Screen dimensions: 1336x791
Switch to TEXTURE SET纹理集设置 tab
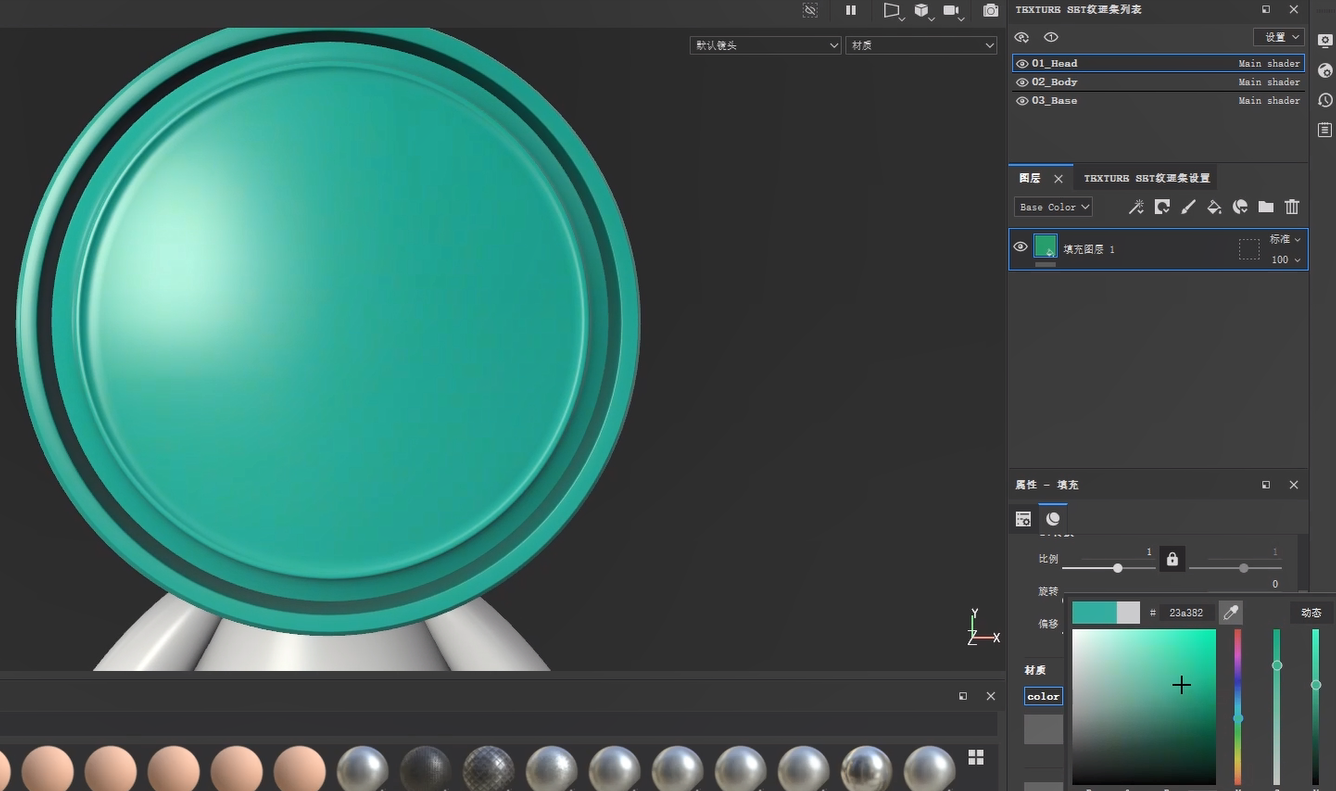[1146, 178]
